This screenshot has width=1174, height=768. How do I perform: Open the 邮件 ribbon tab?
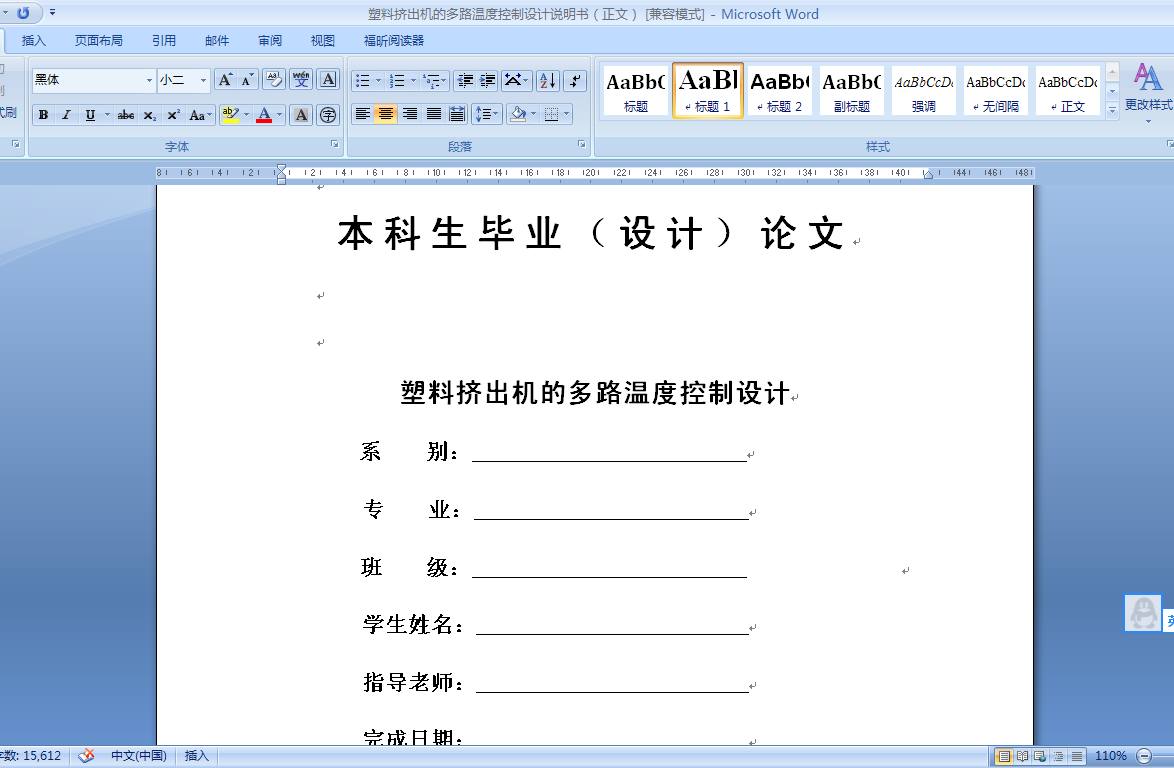pos(217,40)
